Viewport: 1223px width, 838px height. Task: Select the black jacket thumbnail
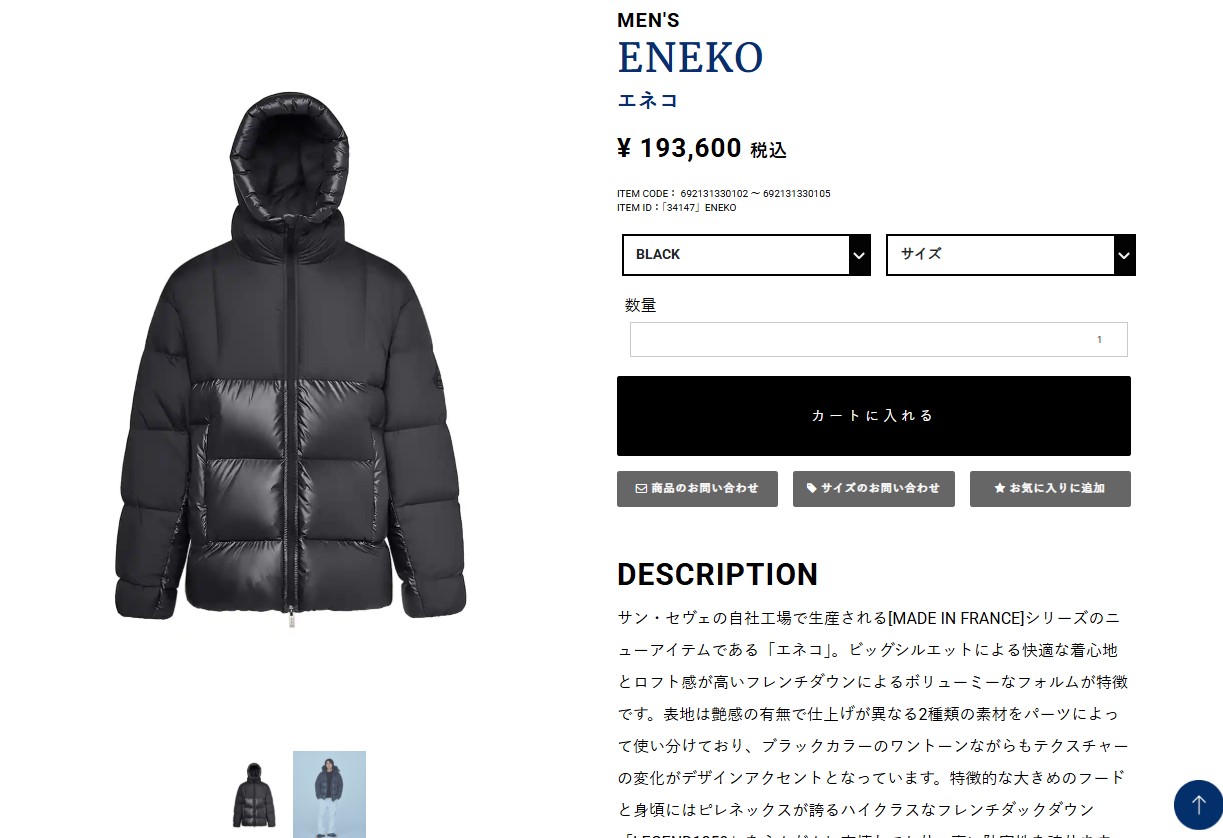pyautogui.click(x=254, y=795)
